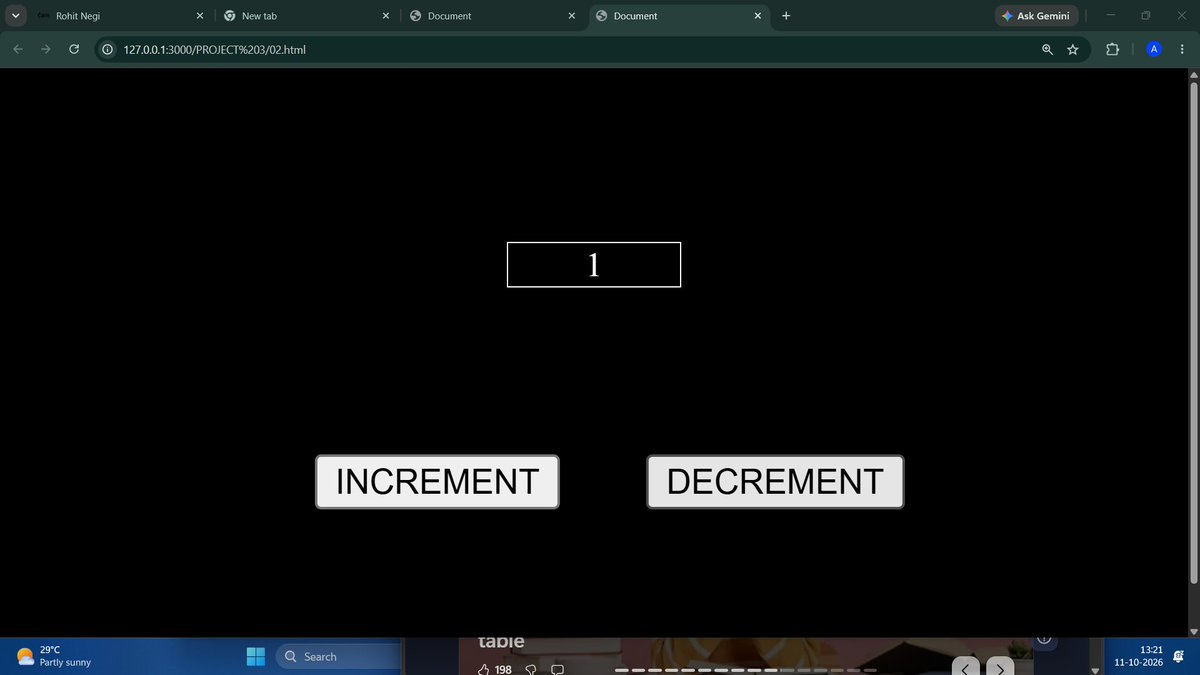Image resolution: width=1200 pixels, height=675 pixels.
Task: Click the dislike thumbs-down icon in widget
Action: tap(531, 669)
